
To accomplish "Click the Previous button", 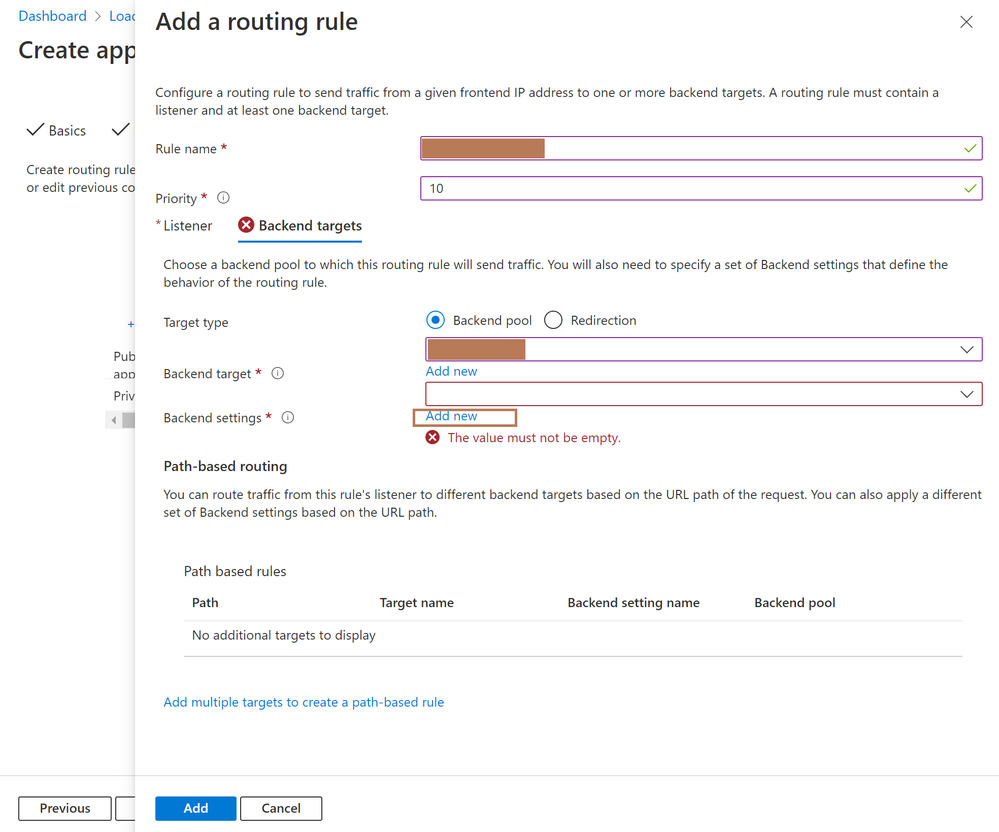I will tap(65, 808).
